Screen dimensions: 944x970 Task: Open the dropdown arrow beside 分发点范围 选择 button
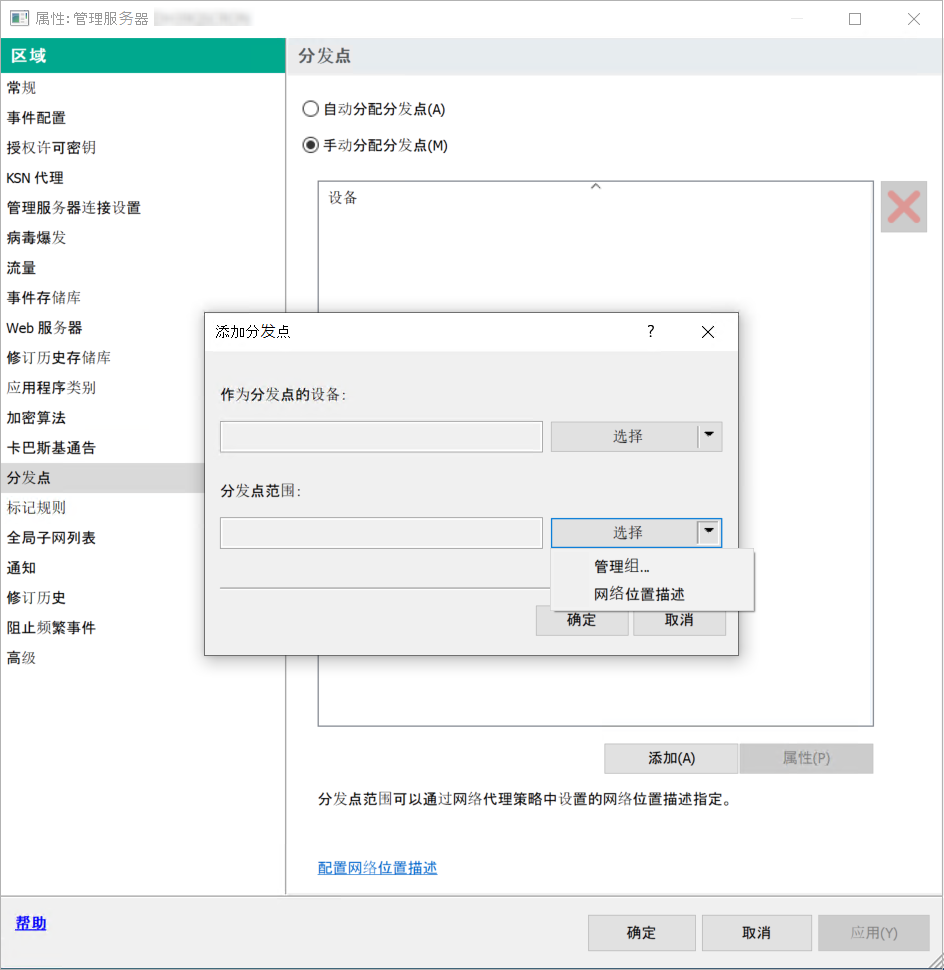[709, 532]
